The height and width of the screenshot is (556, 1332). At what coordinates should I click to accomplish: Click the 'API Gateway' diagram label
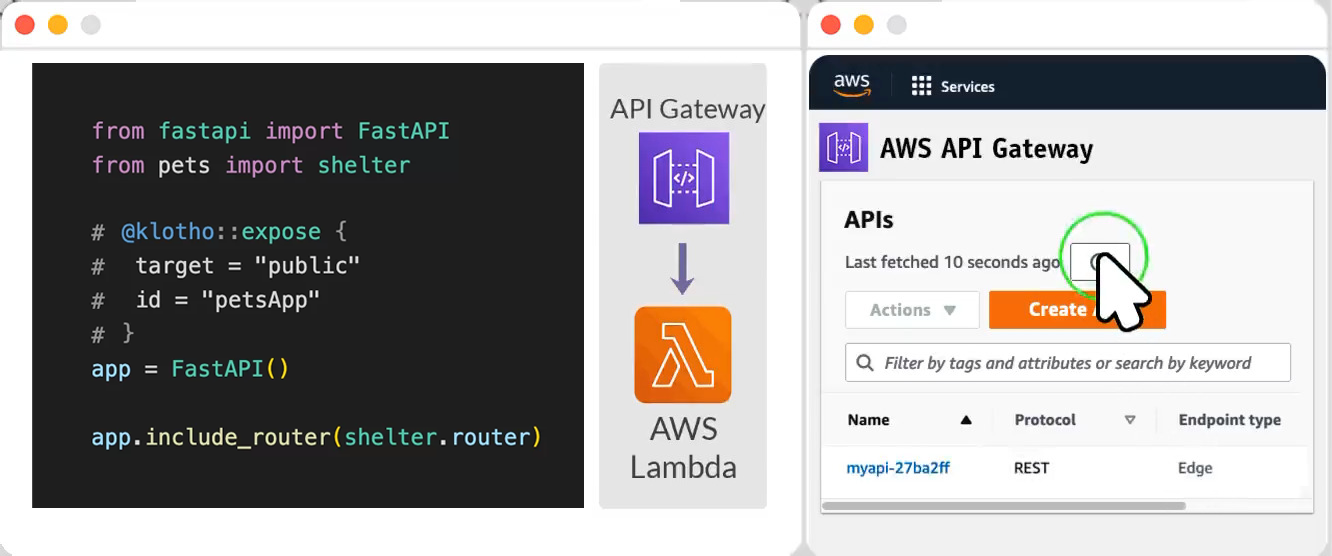(688, 109)
